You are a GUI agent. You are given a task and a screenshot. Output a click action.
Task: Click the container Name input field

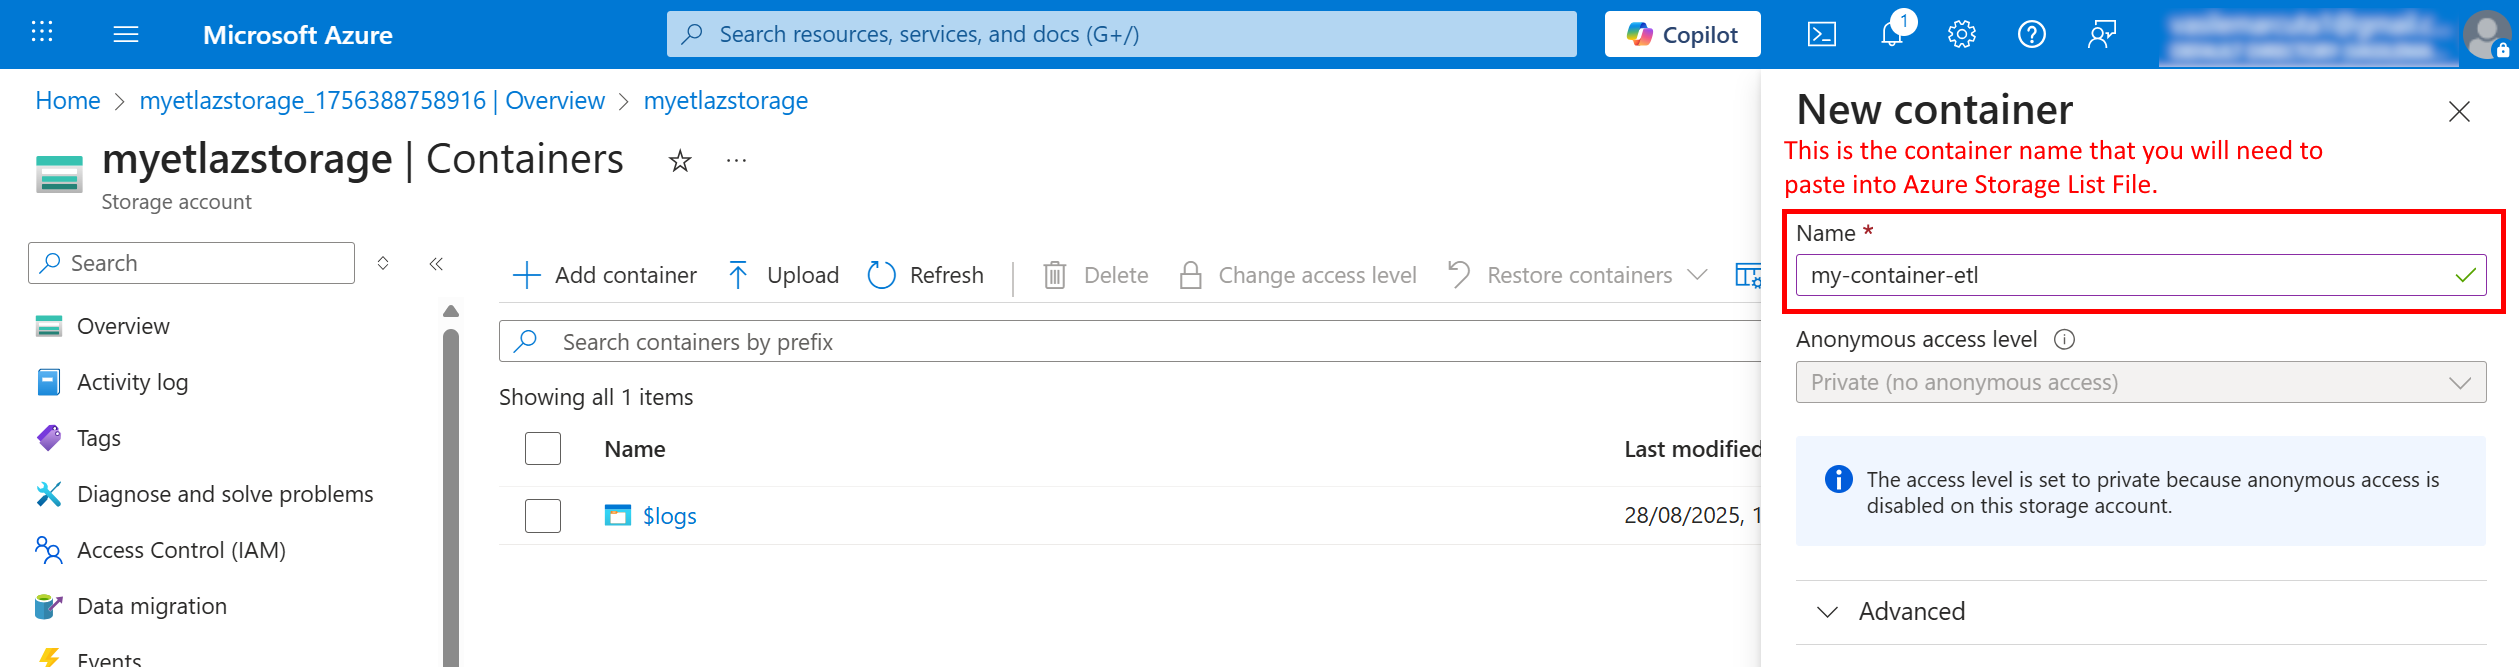pyautogui.click(x=2140, y=275)
